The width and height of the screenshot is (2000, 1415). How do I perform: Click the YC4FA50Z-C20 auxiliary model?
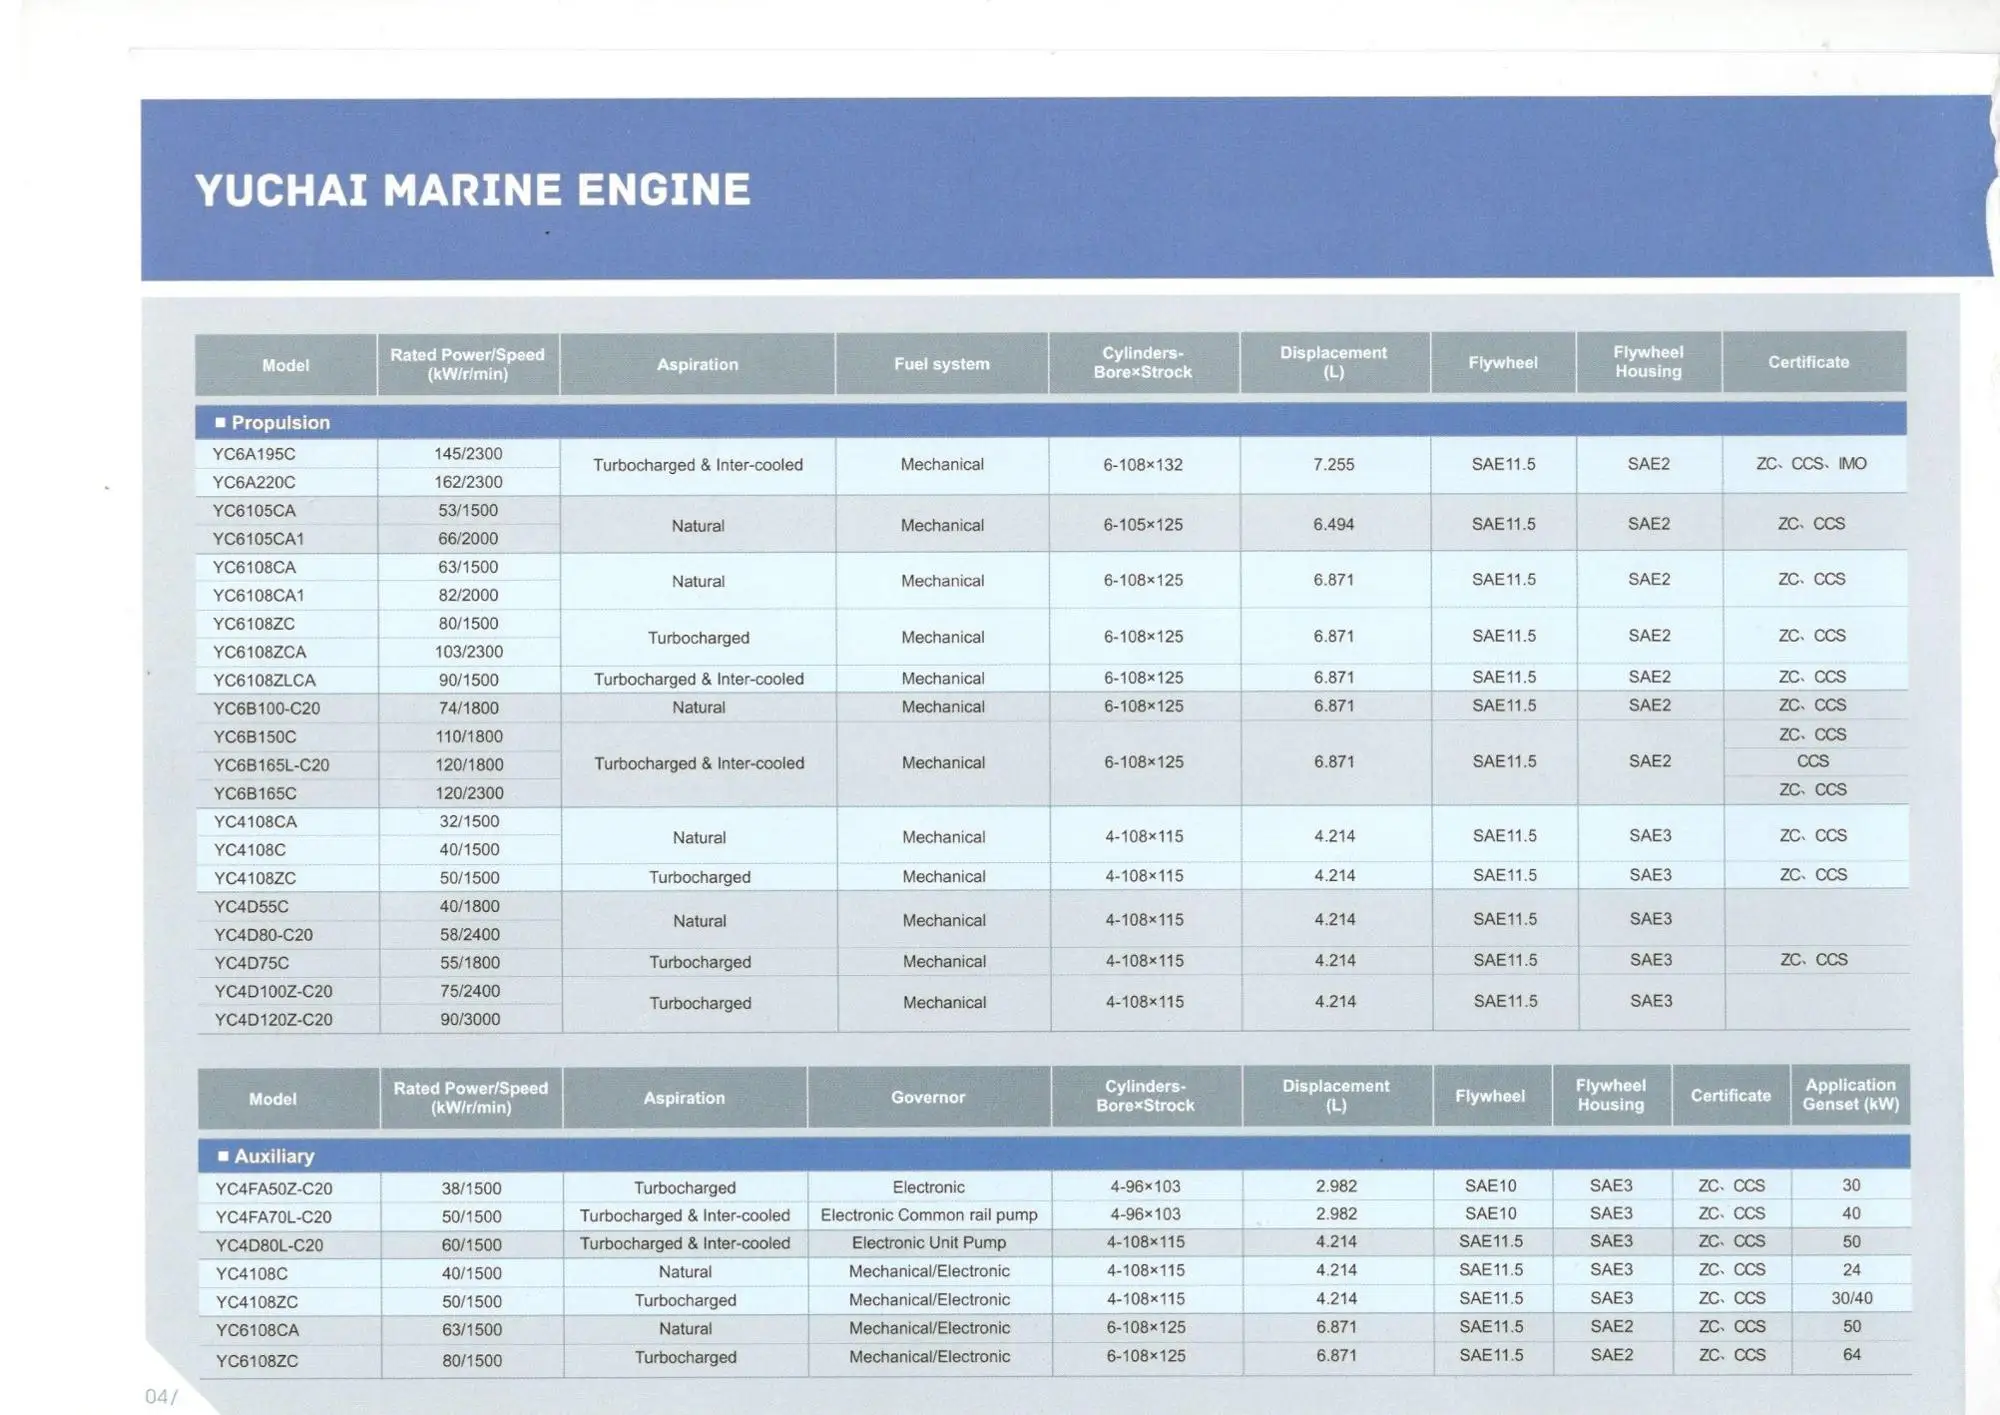[x=273, y=1189]
